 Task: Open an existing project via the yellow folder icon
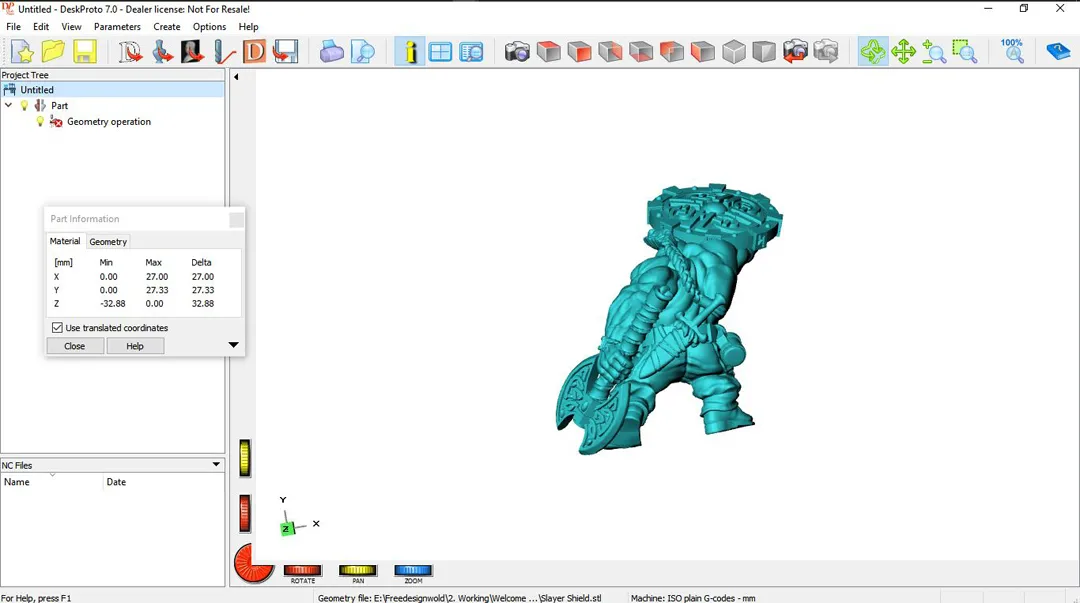(53, 52)
